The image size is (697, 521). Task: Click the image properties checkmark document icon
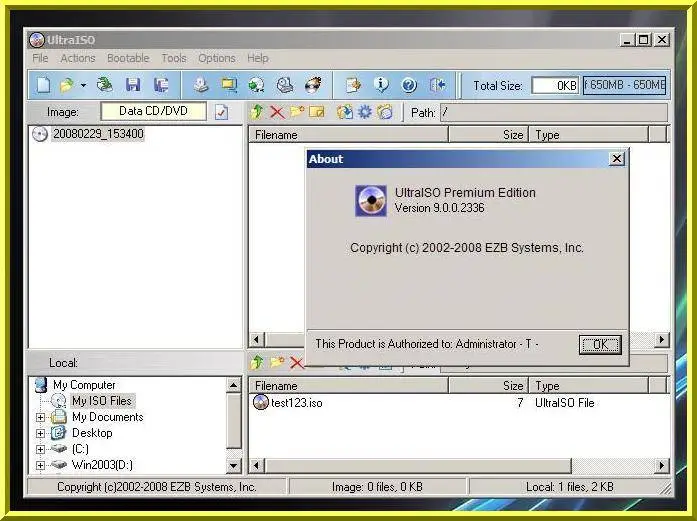221,112
